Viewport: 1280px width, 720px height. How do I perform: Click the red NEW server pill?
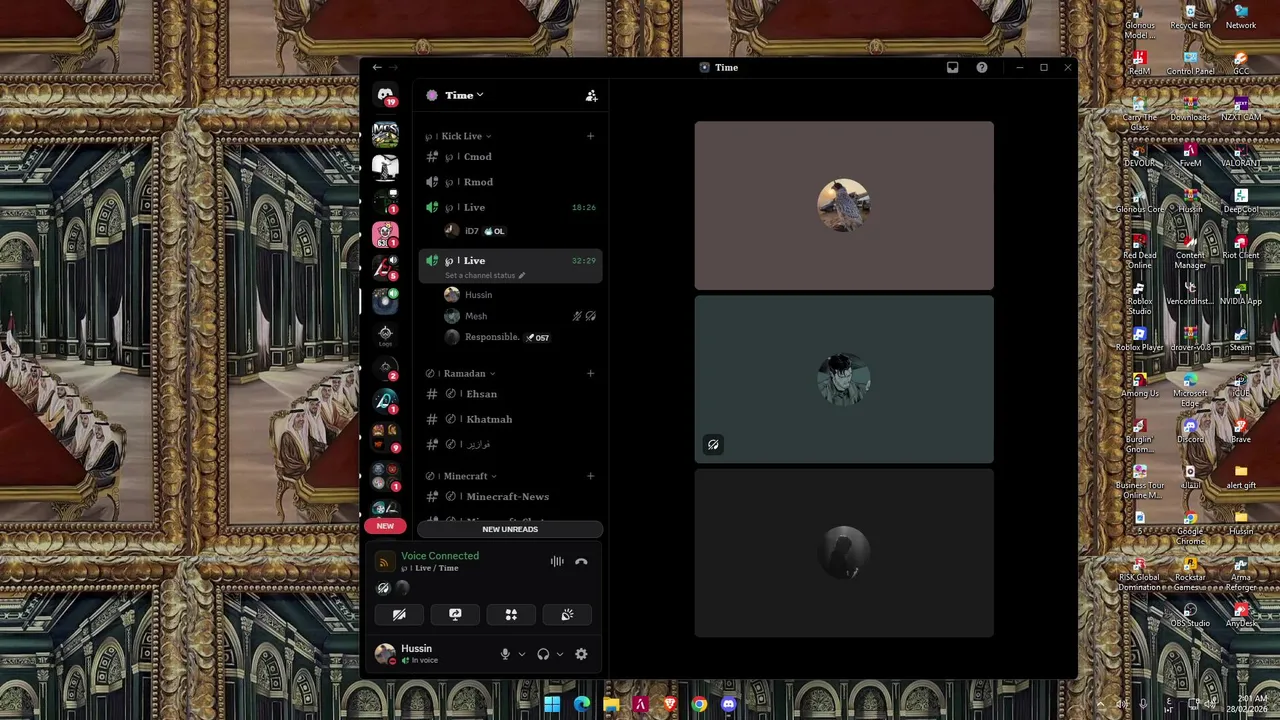pos(385,526)
